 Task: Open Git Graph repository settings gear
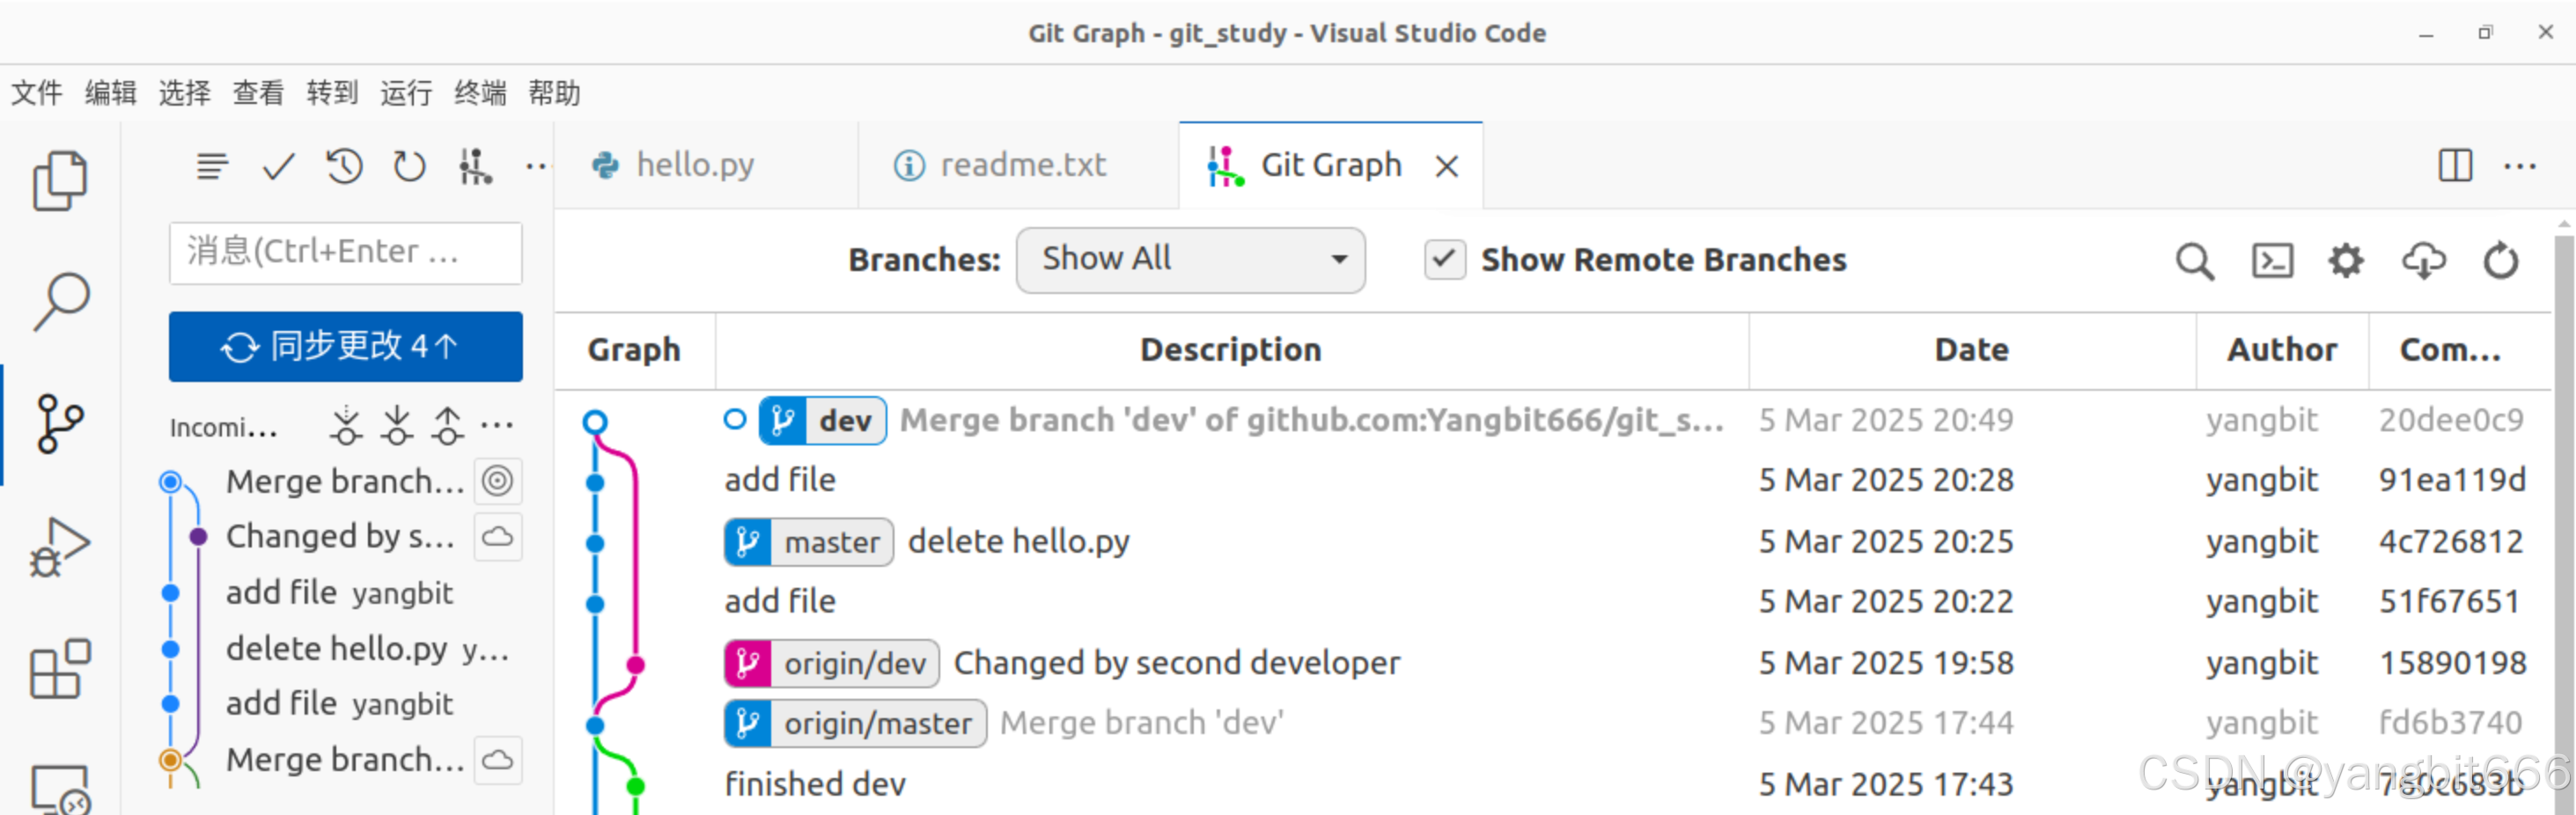click(x=2345, y=261)
